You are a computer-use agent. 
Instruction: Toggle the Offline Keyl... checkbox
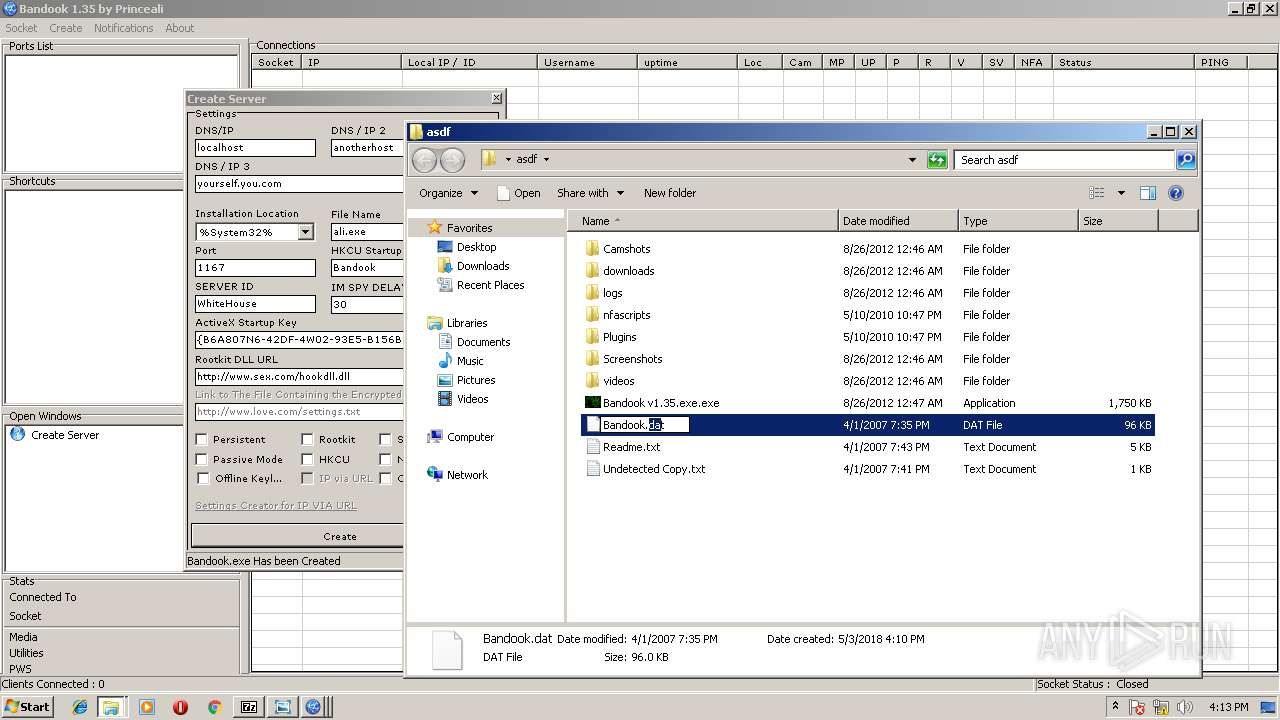[202, 478]
